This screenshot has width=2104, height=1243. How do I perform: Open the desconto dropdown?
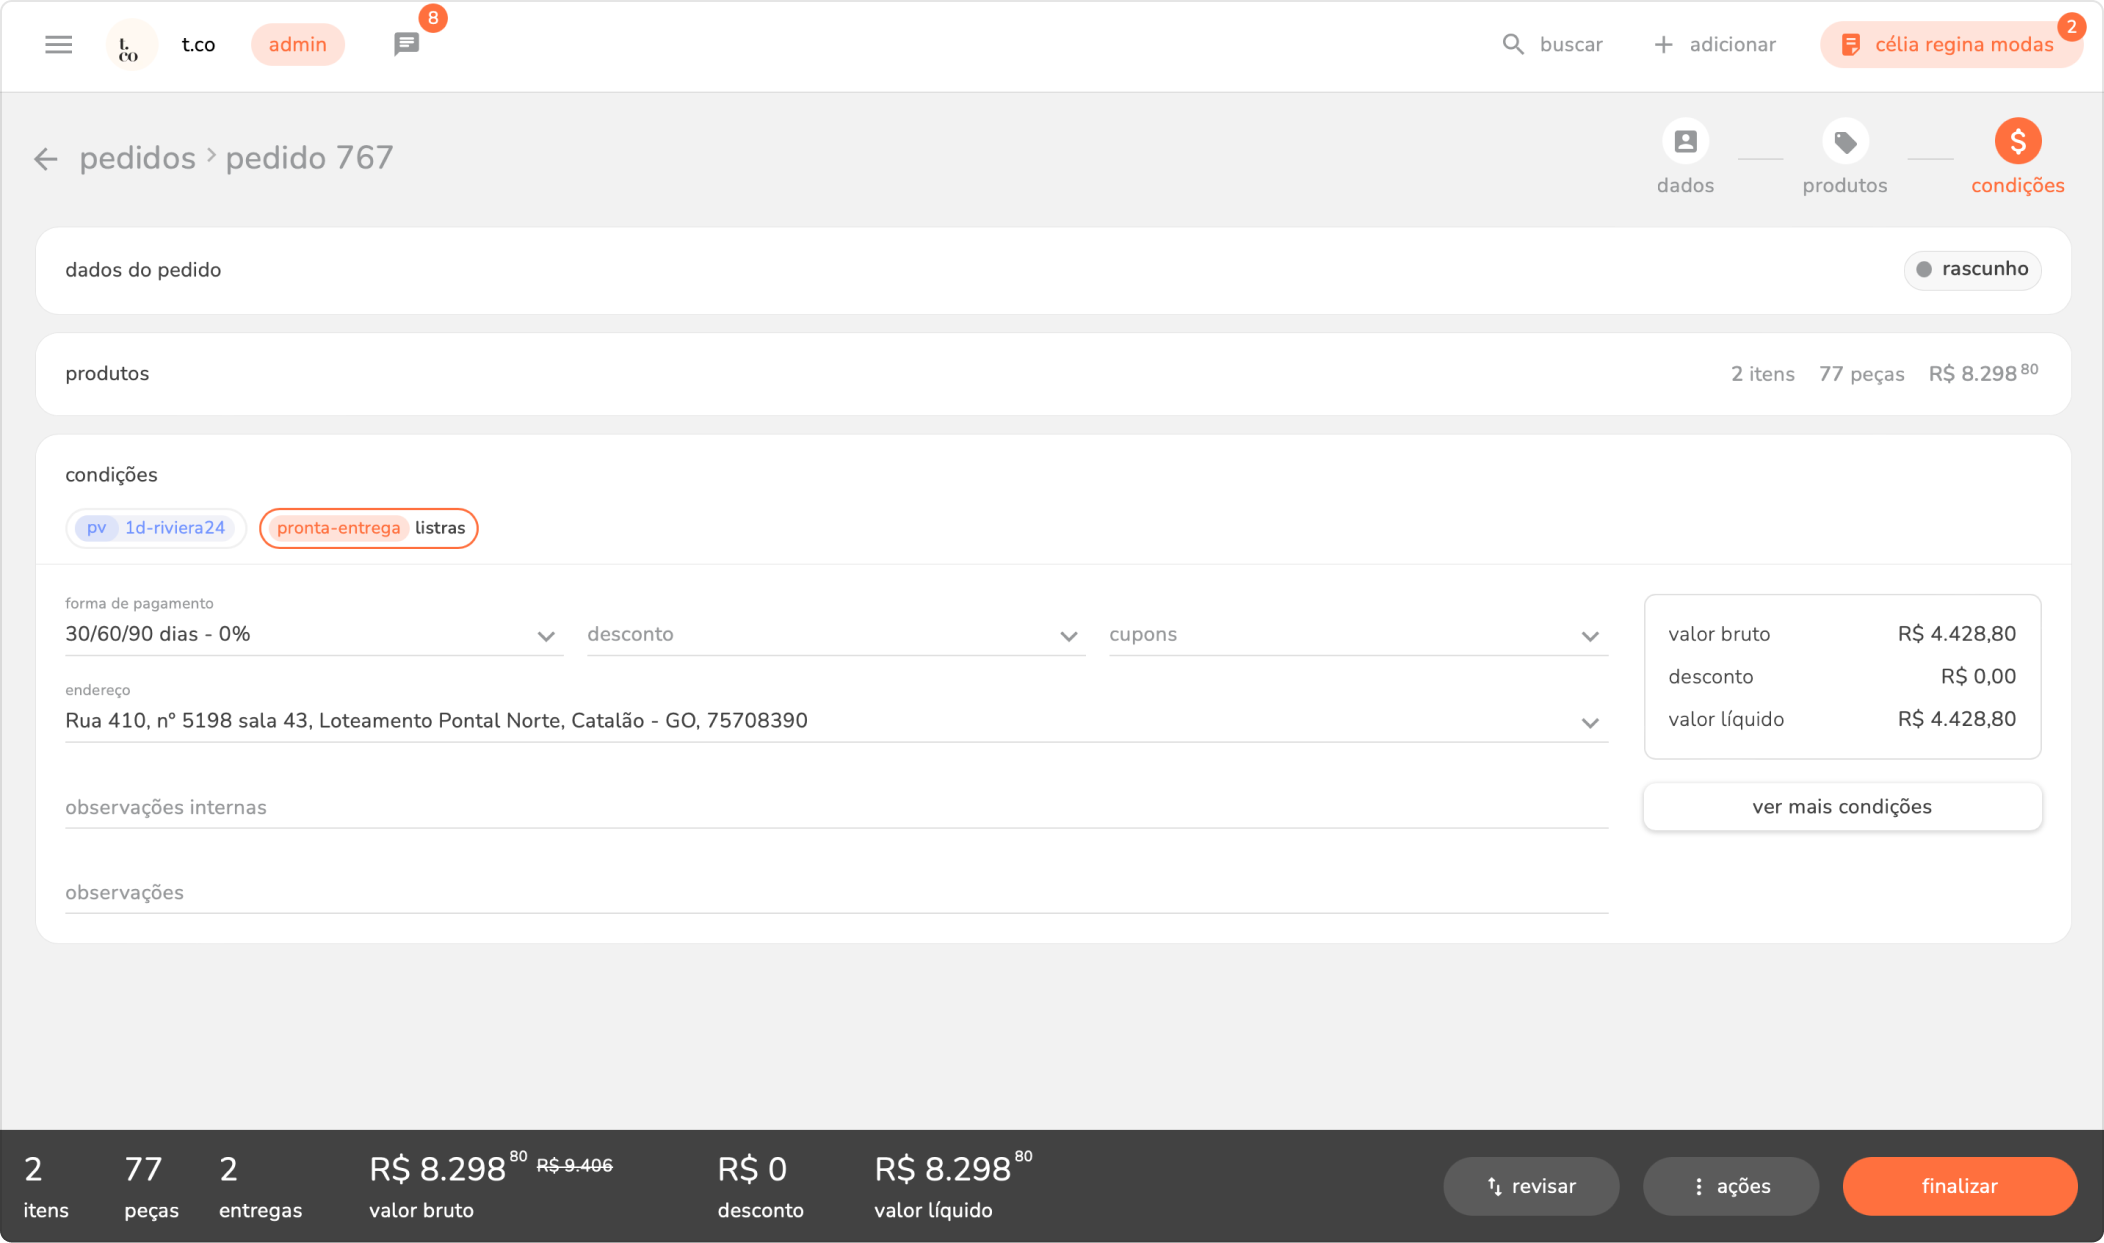point(1068,636)
